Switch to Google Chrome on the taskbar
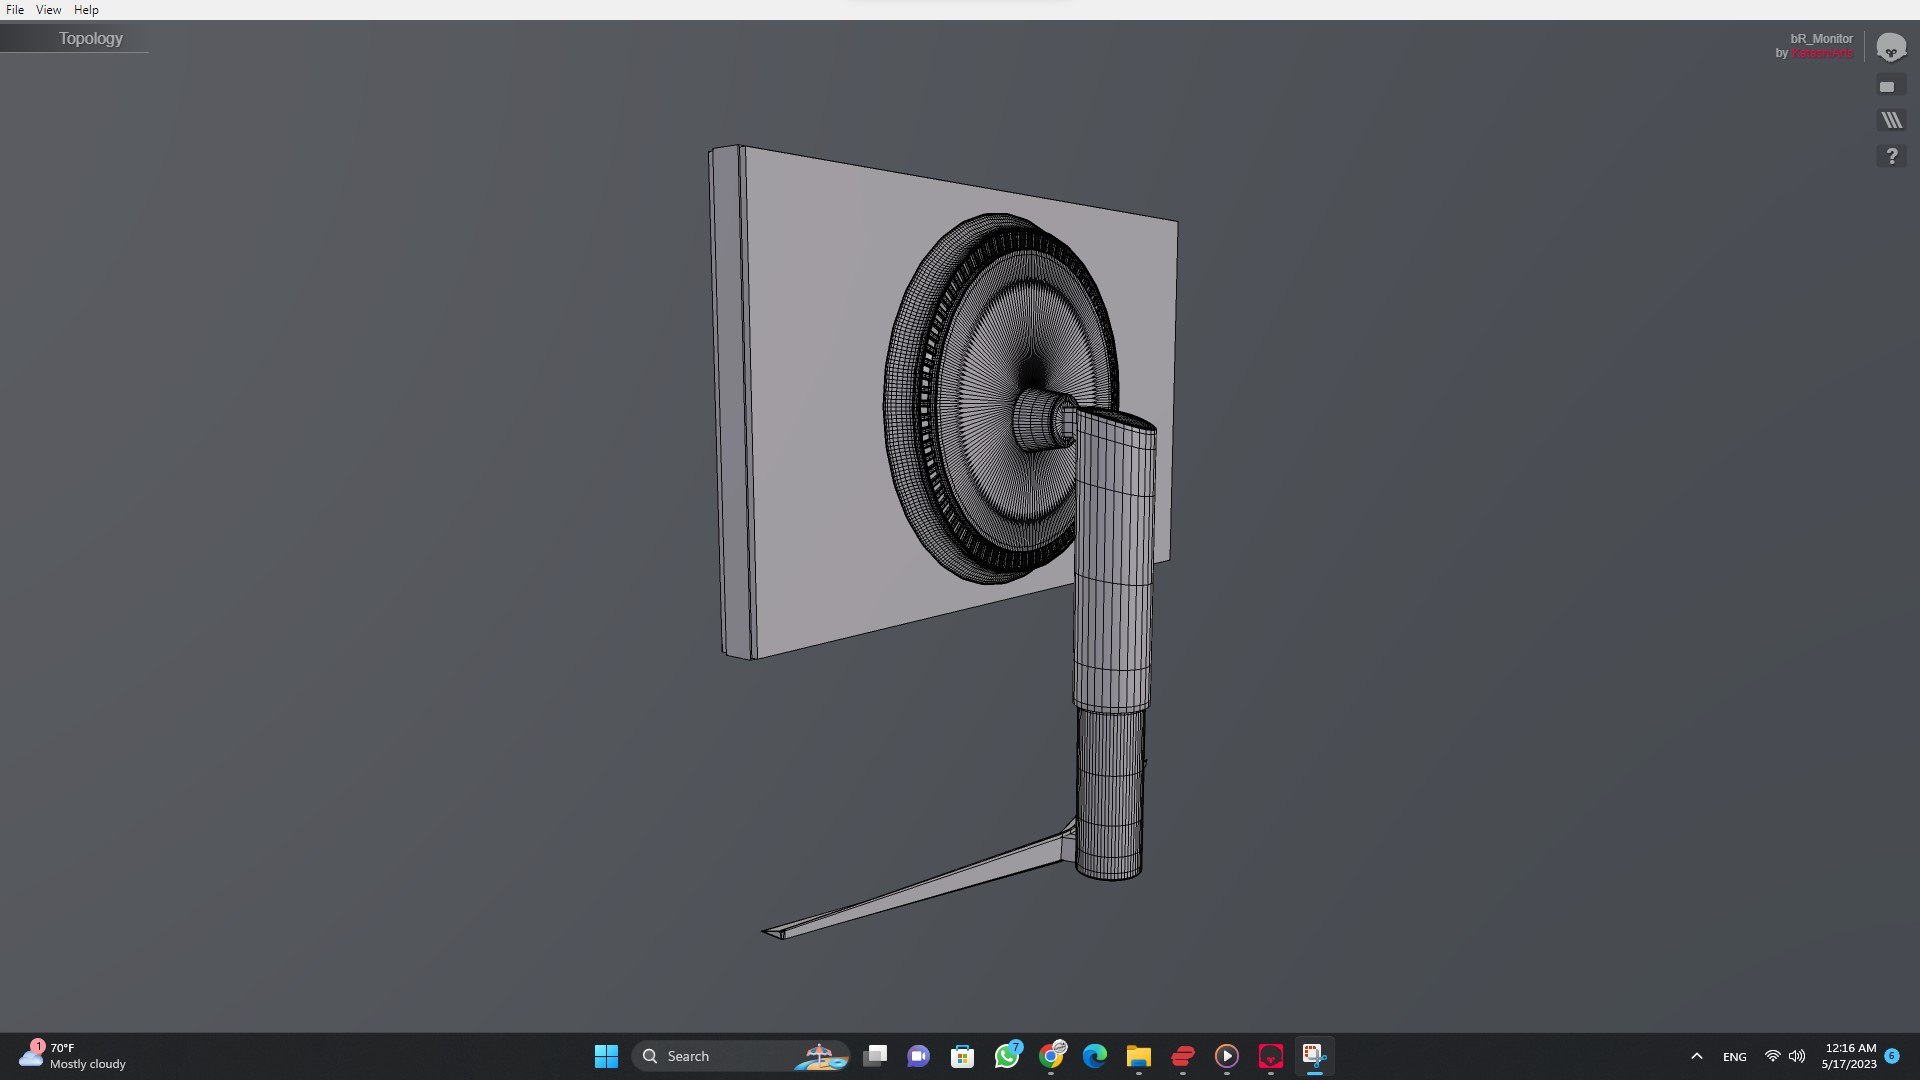Viewport: 1920px width, 1080px height. [x=1051, y=1056]
